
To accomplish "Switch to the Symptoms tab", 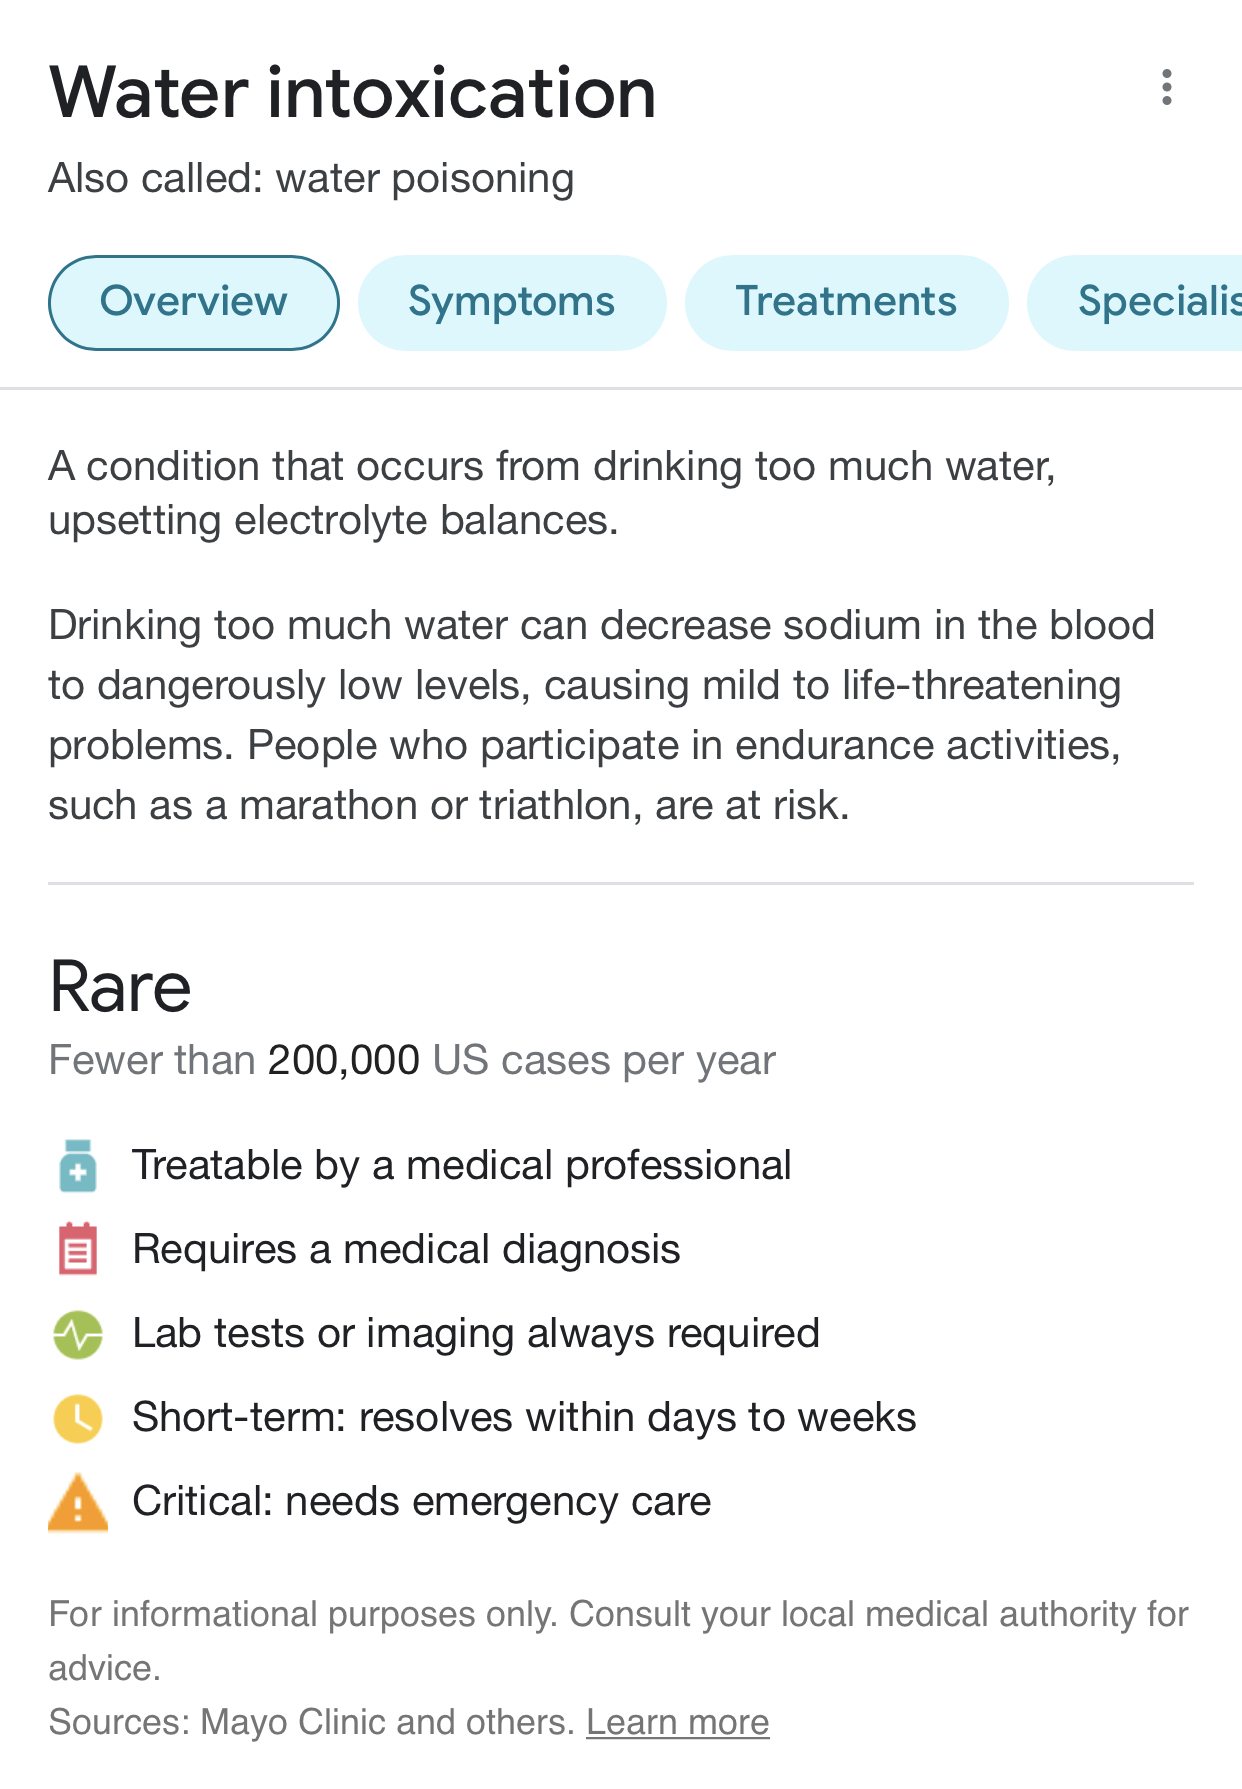I will pos(511,302).
